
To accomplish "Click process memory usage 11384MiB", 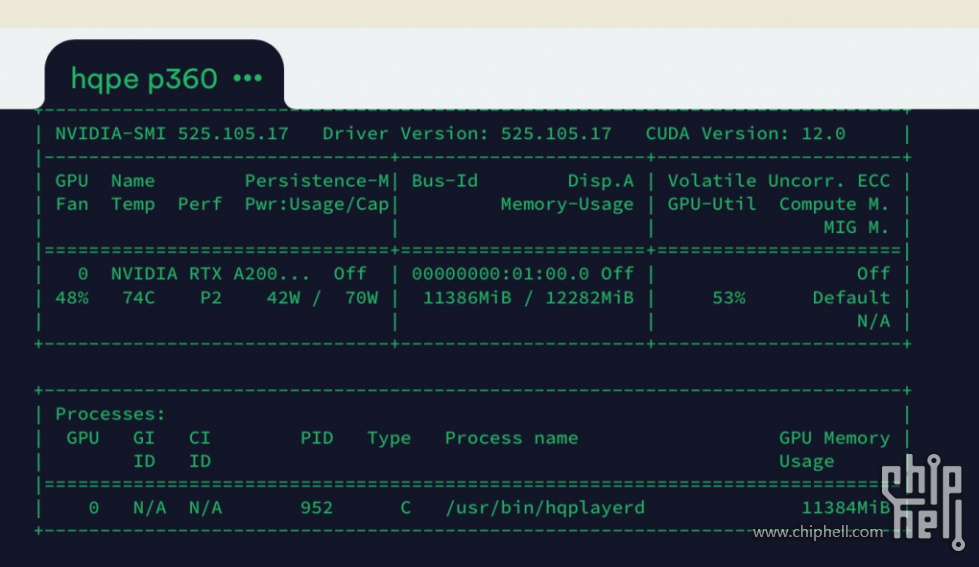I will click(x=845, y=508).
